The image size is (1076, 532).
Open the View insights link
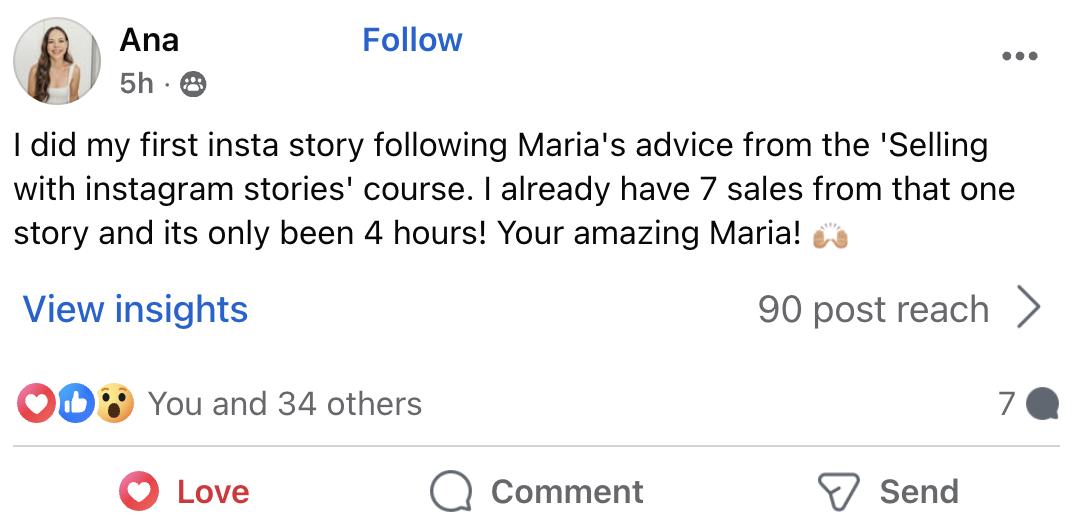click(x=135, y=310)
